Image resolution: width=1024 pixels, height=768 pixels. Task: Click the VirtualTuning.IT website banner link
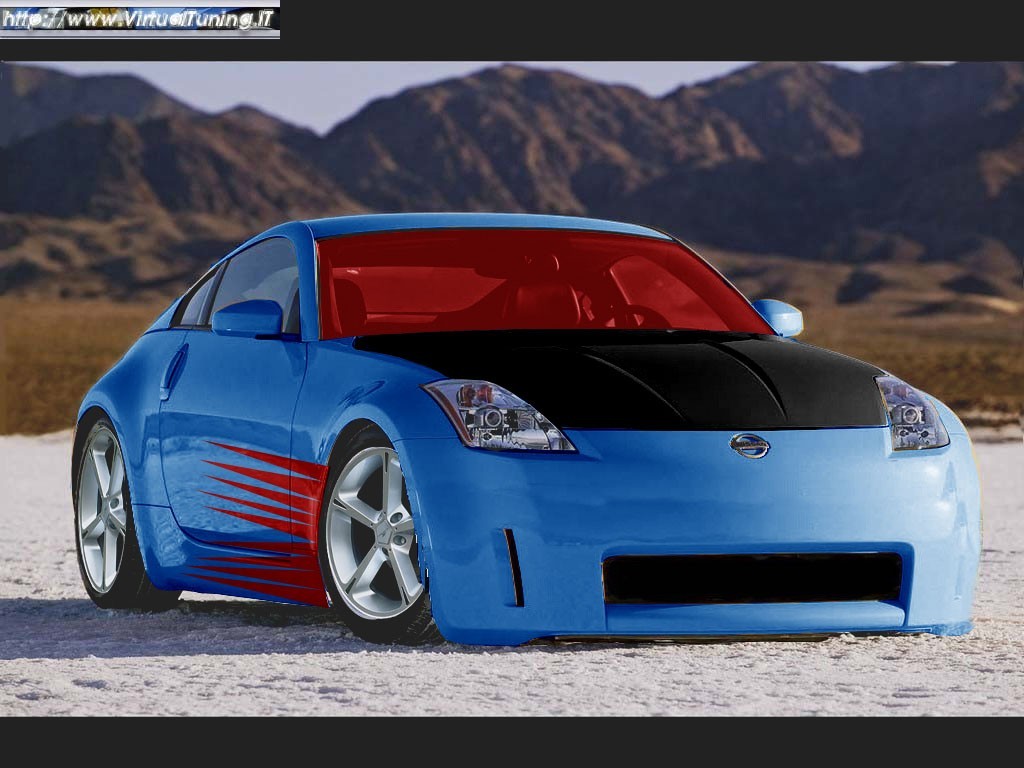point(140,20)
